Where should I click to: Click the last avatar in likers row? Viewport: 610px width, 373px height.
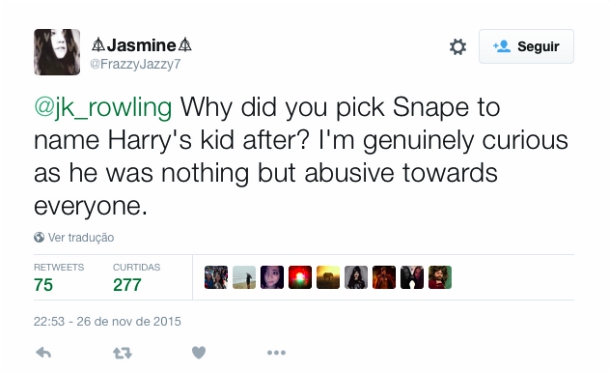pos(440,277)
